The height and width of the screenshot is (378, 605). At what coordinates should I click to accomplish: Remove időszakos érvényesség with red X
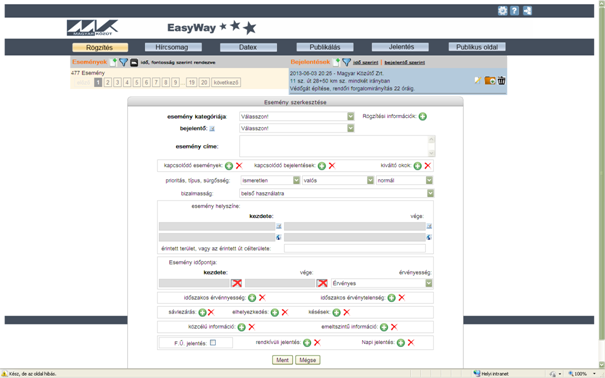click(262, 297)
